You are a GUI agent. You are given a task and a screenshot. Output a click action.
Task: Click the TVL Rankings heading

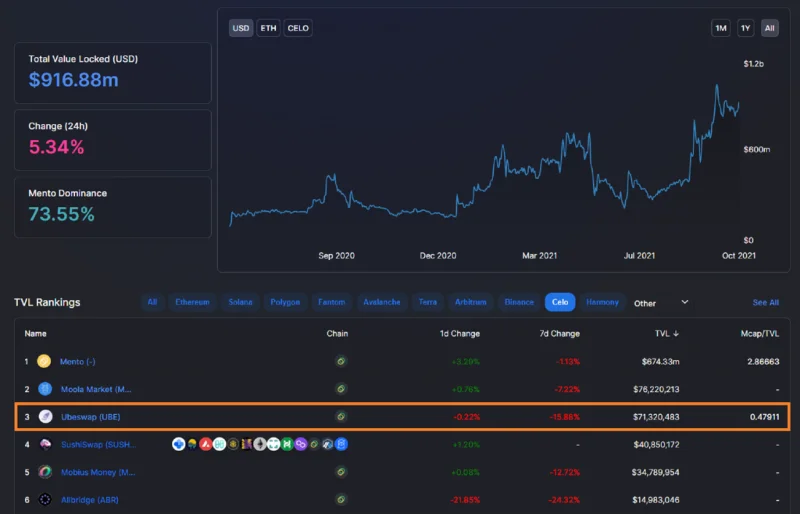click(47, 302)
